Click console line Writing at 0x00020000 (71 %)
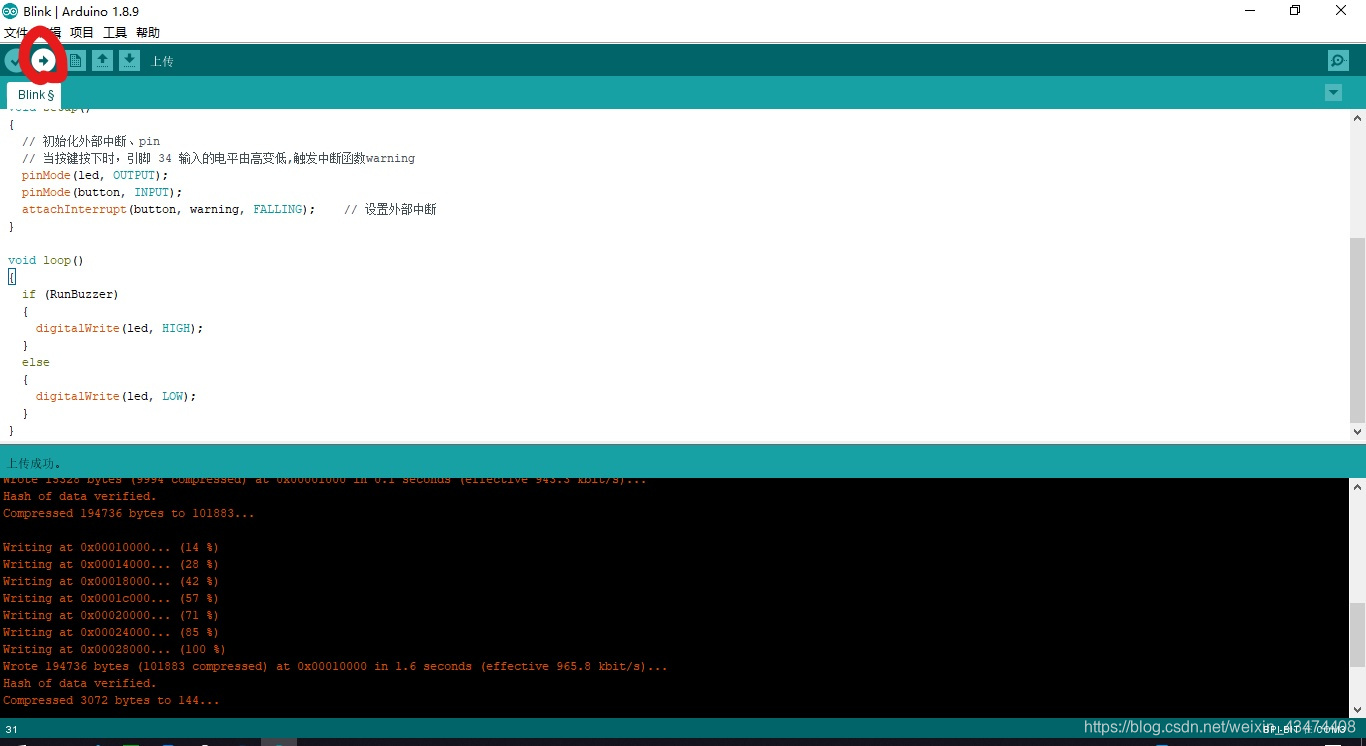1366x746 pixels. (x=111, y=615)
